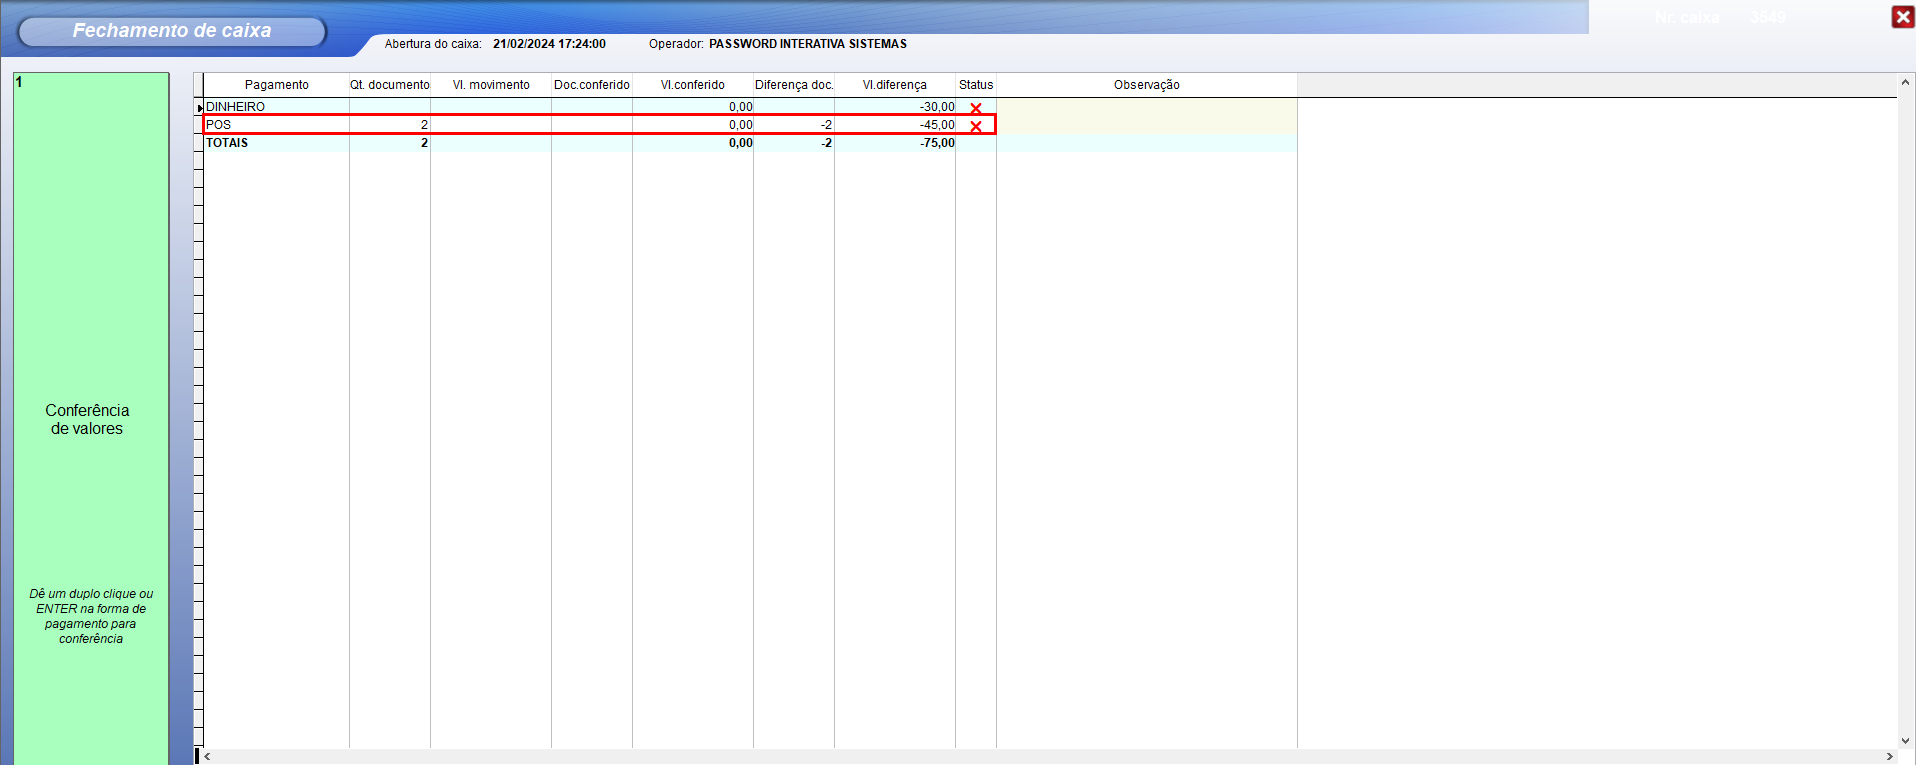Screen dimensions: 1916x765
Task: Click the Vl.conferido column header
Action: click(x=693, y=85)
